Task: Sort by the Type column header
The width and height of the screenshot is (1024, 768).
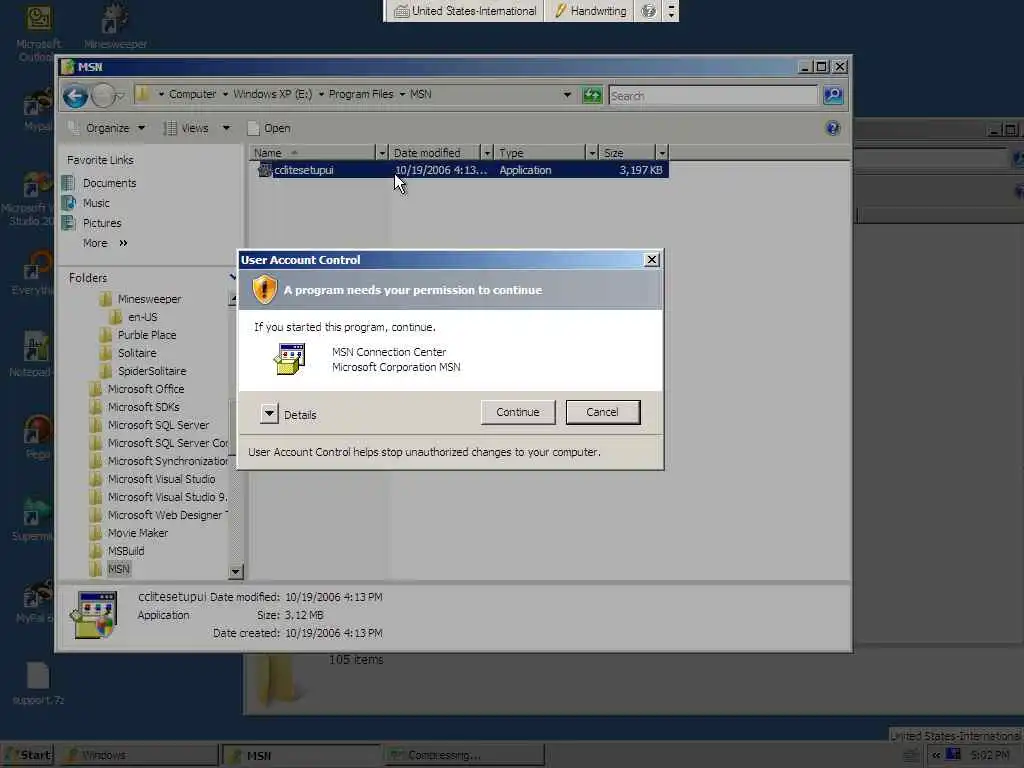Action: point(539,153)
